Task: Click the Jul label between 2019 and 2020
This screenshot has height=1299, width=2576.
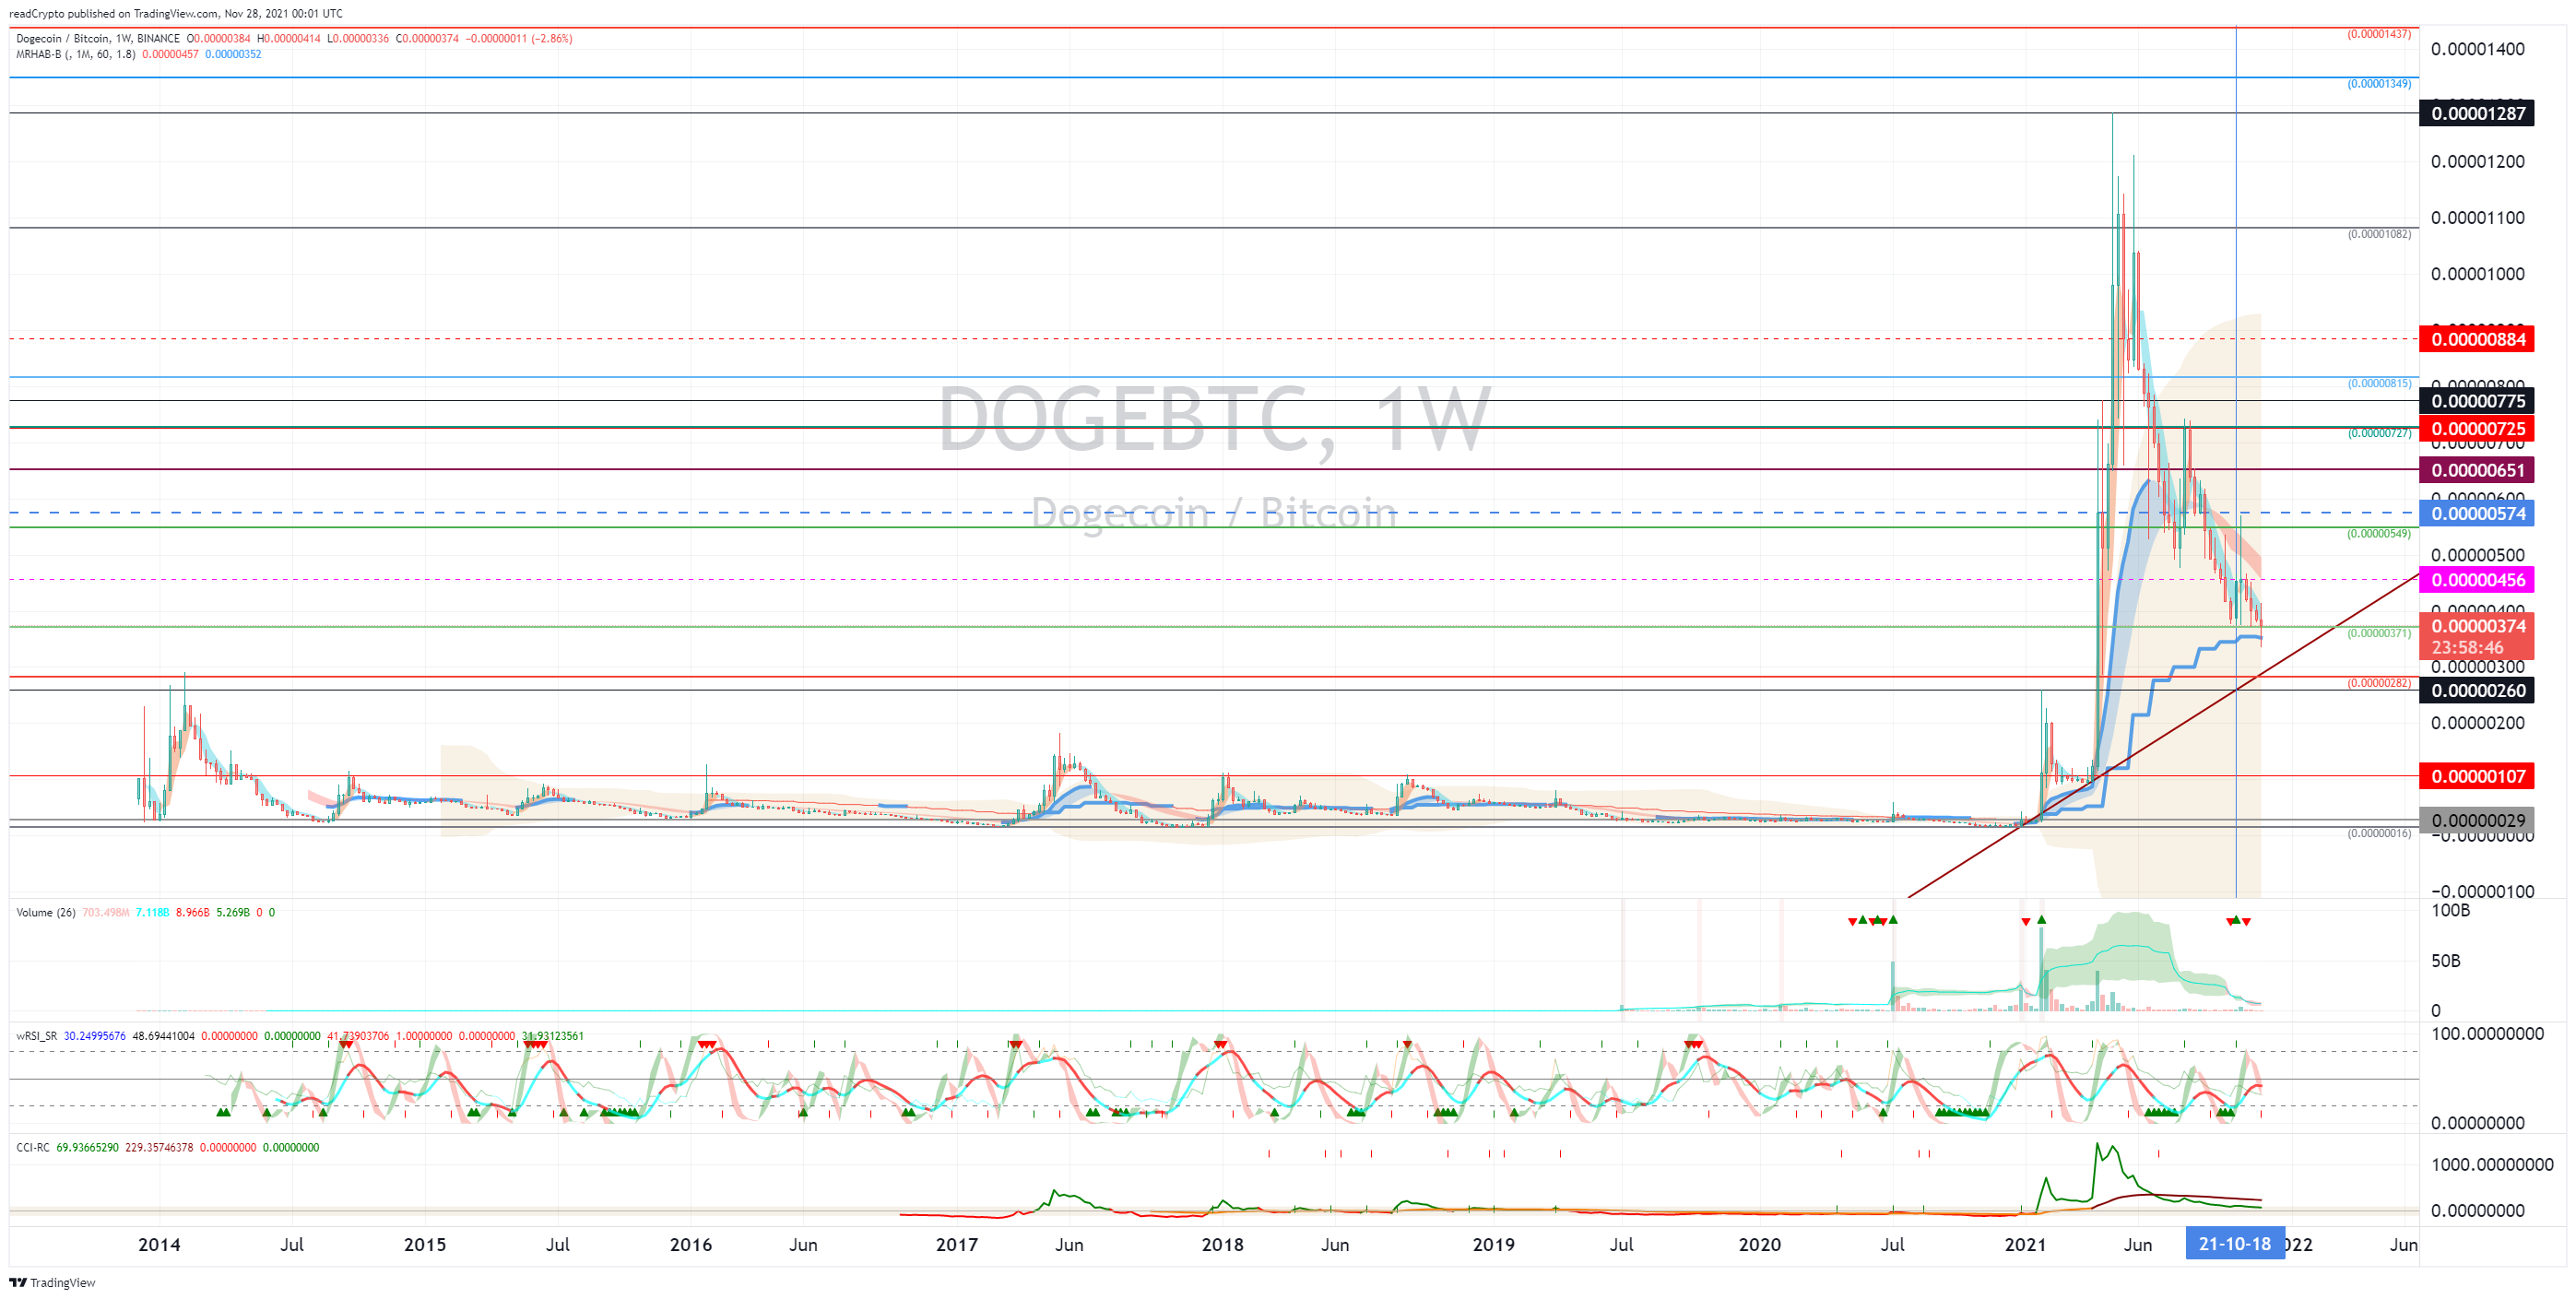Action: tap(1621, 1245)
